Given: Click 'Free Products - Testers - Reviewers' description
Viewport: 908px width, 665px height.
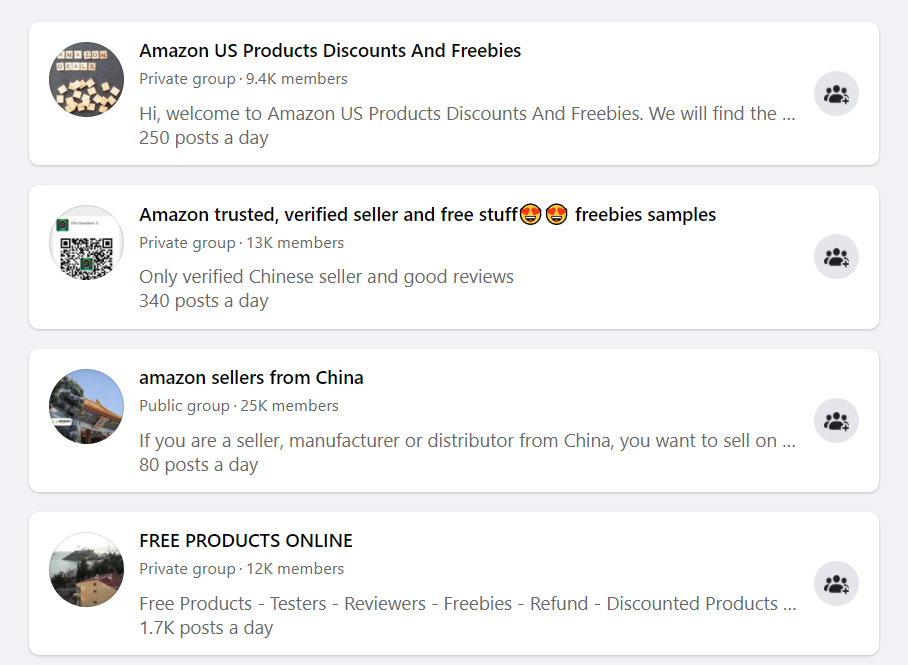Looking at the screenshot, I should (468, 604).
